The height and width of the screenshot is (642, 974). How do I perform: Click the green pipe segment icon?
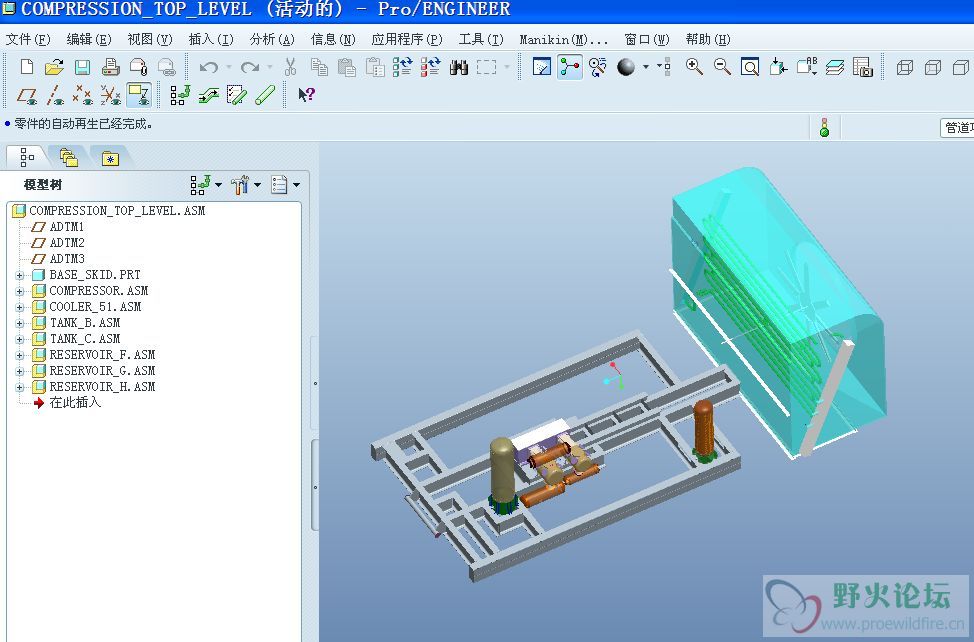265,95
